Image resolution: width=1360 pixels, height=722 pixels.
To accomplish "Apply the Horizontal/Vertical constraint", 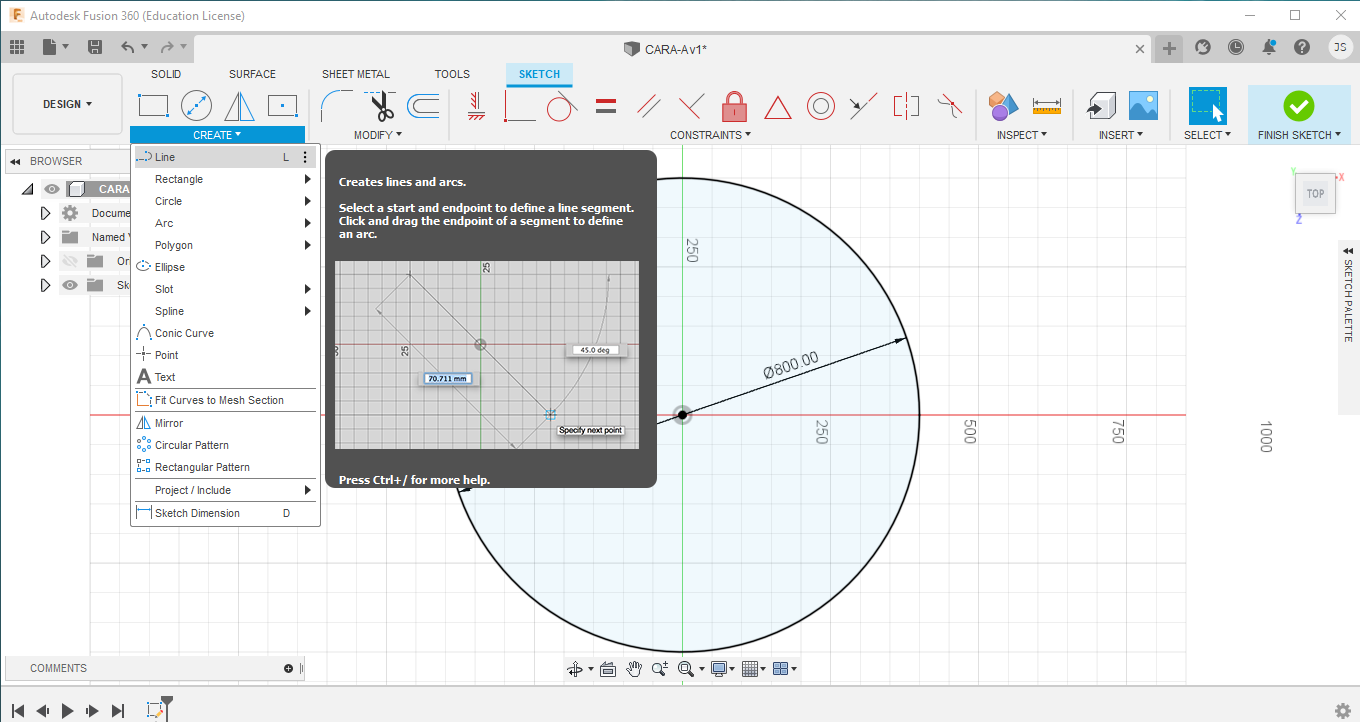I will [477, 105].
